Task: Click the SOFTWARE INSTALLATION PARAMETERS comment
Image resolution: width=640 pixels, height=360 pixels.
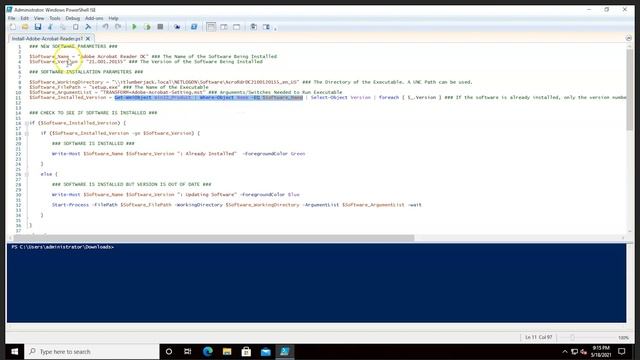Action: click(86, 72)
